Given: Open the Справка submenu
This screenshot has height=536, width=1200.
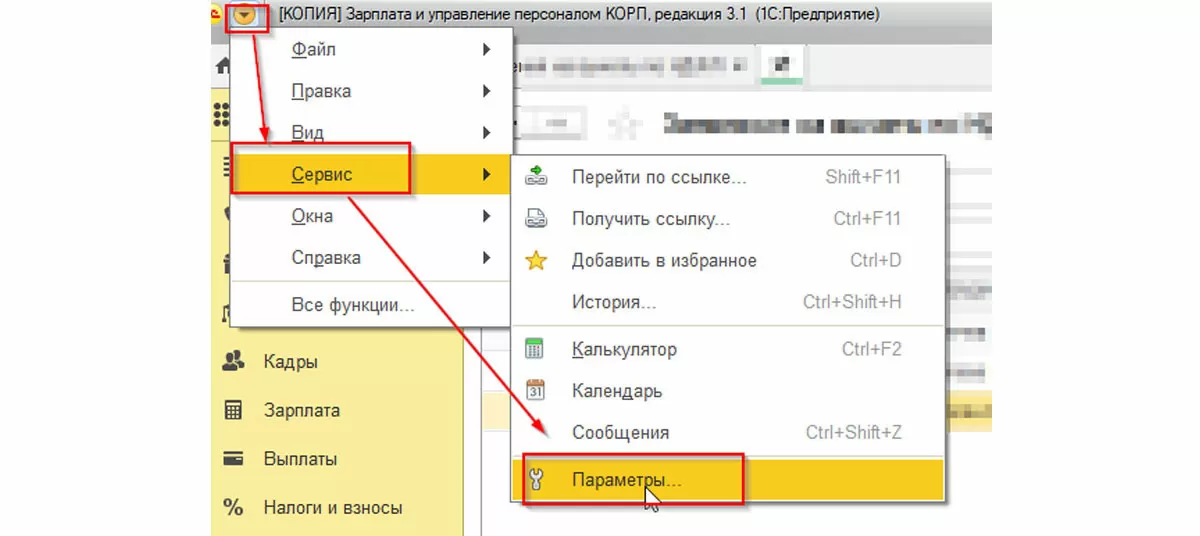Looking at the screenshot, I should 371,257.
